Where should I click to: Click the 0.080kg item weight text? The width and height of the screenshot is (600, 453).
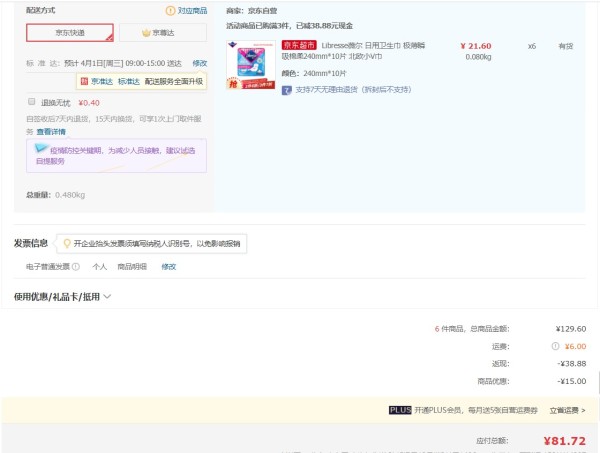478,57
